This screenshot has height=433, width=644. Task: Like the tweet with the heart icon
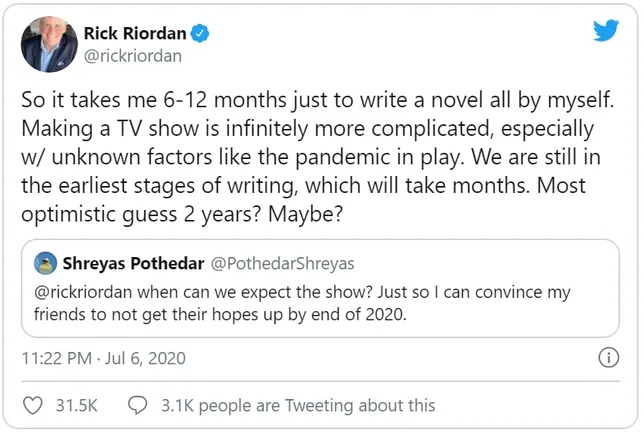point(33,405)
